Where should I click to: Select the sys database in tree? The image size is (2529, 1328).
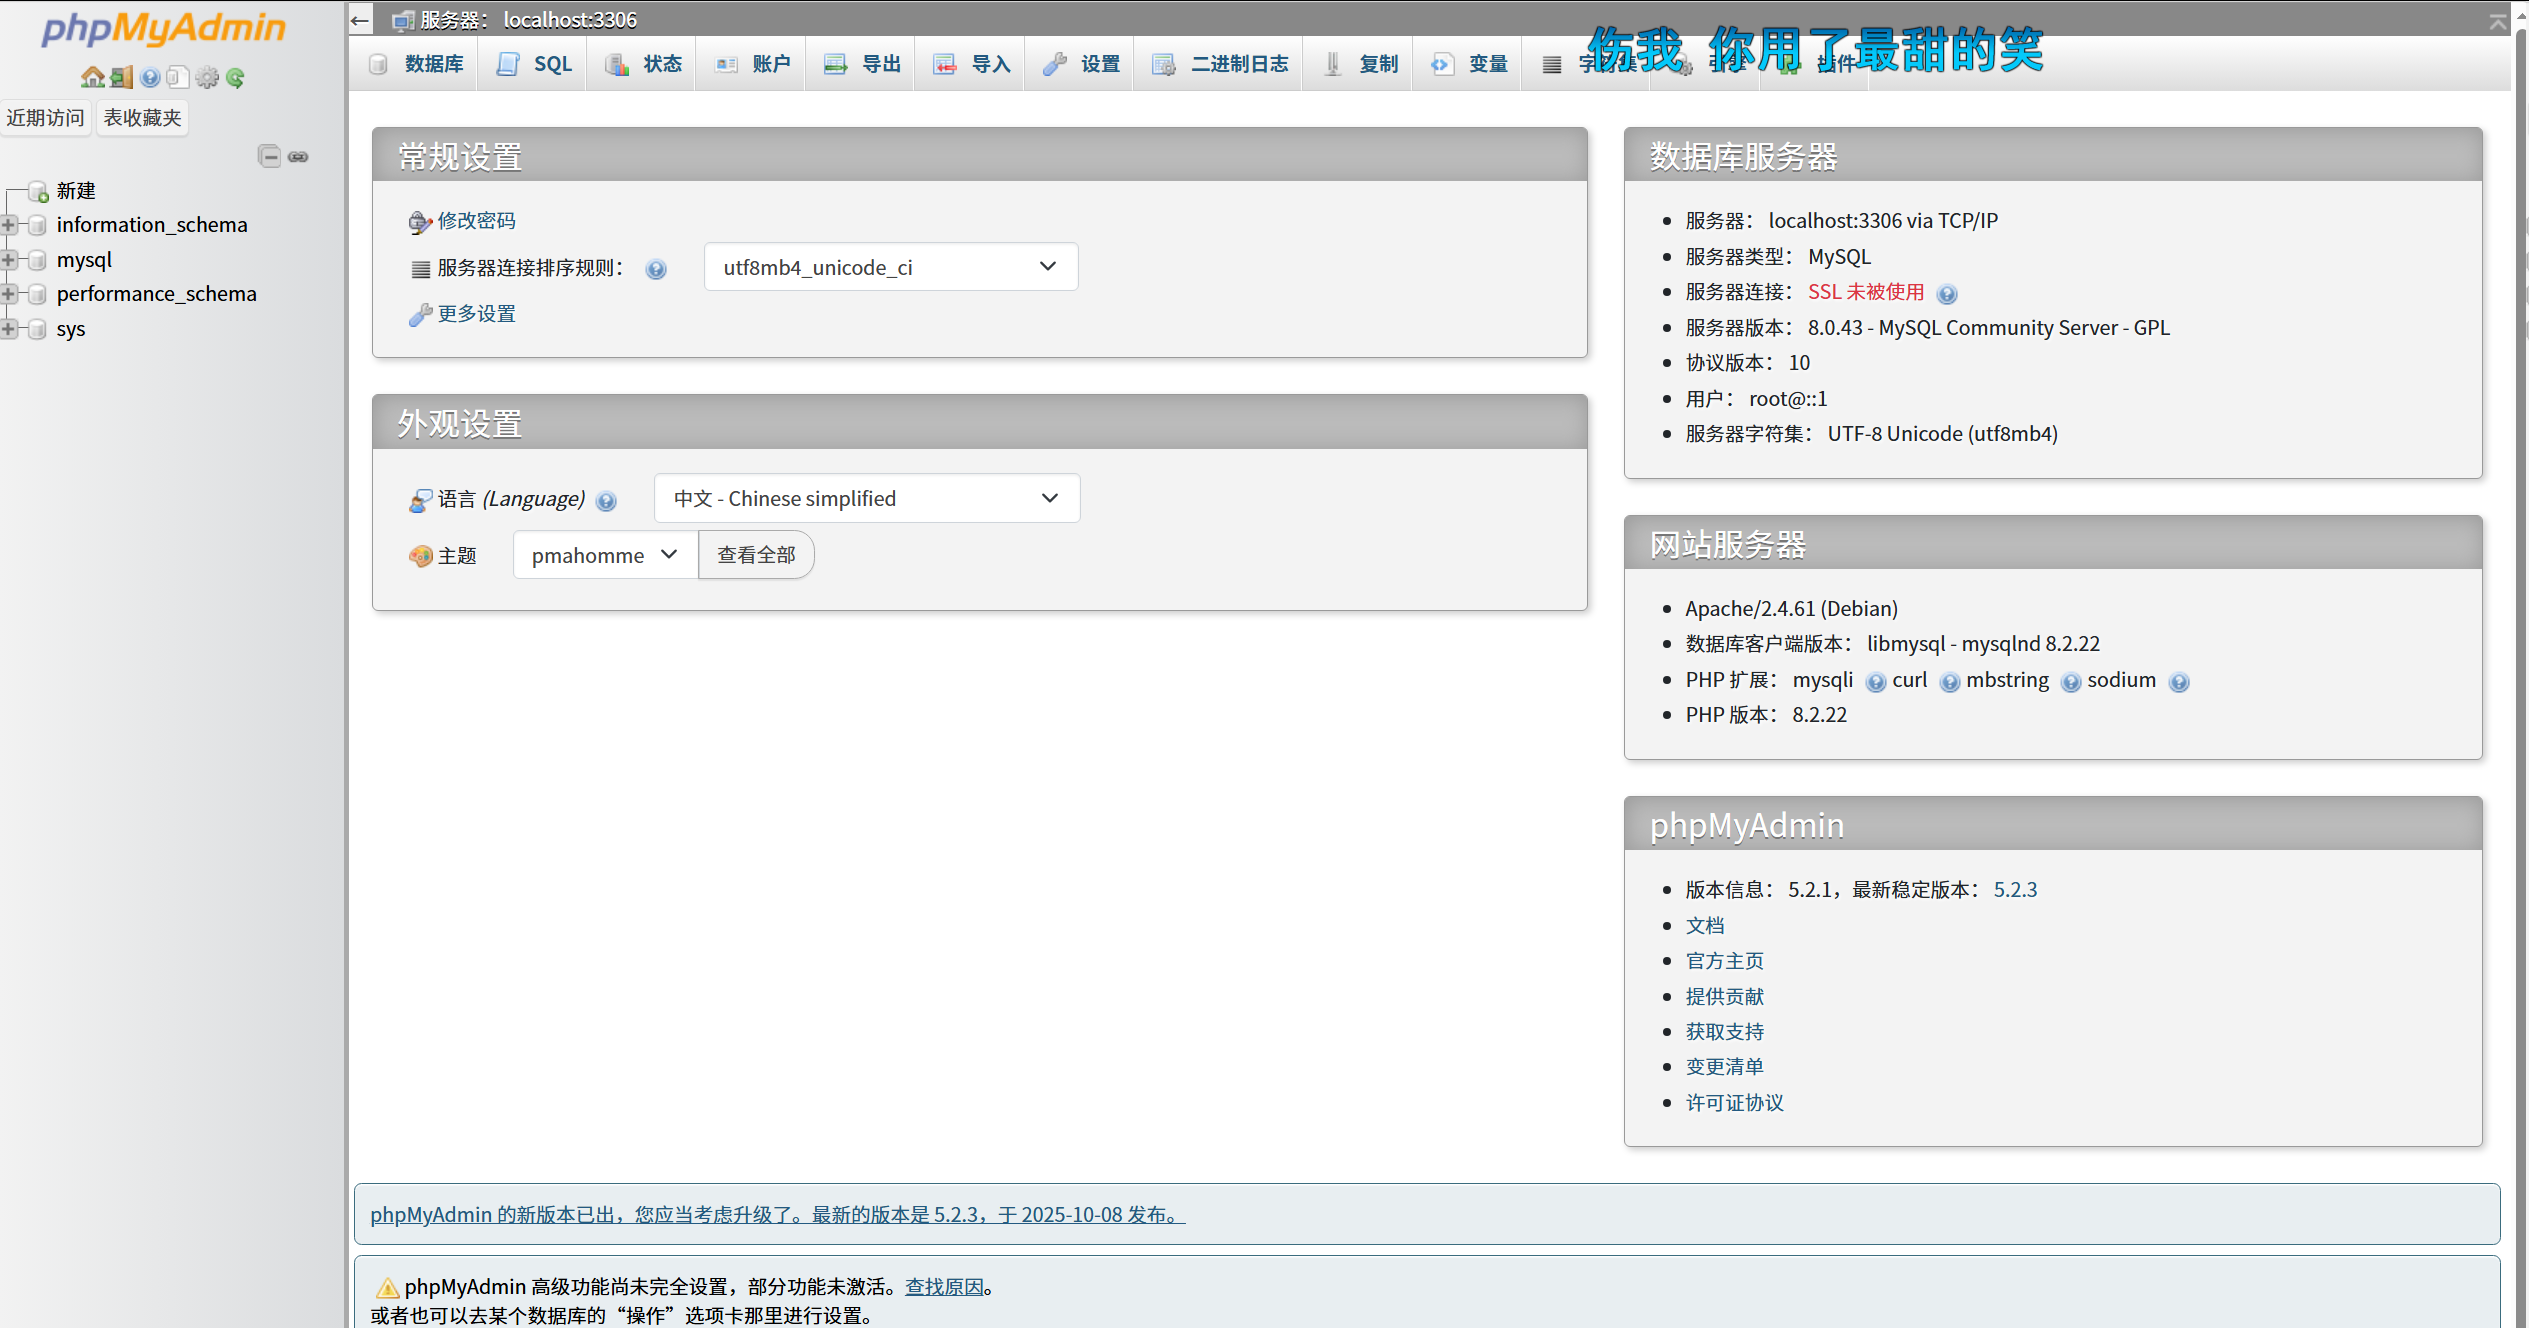point(70,329)
